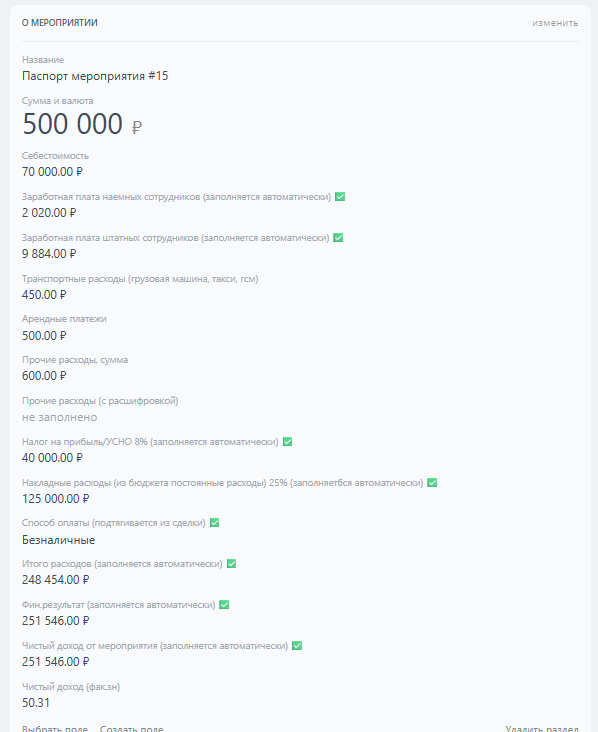The height and width of the screenshot is (732, 598).
Task: Click the green check beside Фин.результат
Action: coord(224,605)
